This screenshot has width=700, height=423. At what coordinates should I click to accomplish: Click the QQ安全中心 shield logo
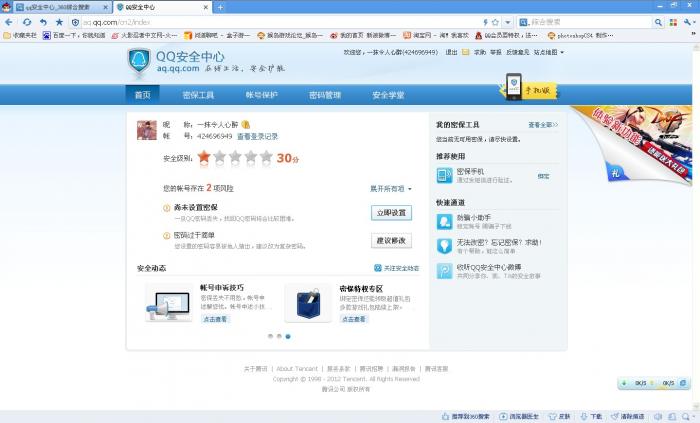pos(139,61)
